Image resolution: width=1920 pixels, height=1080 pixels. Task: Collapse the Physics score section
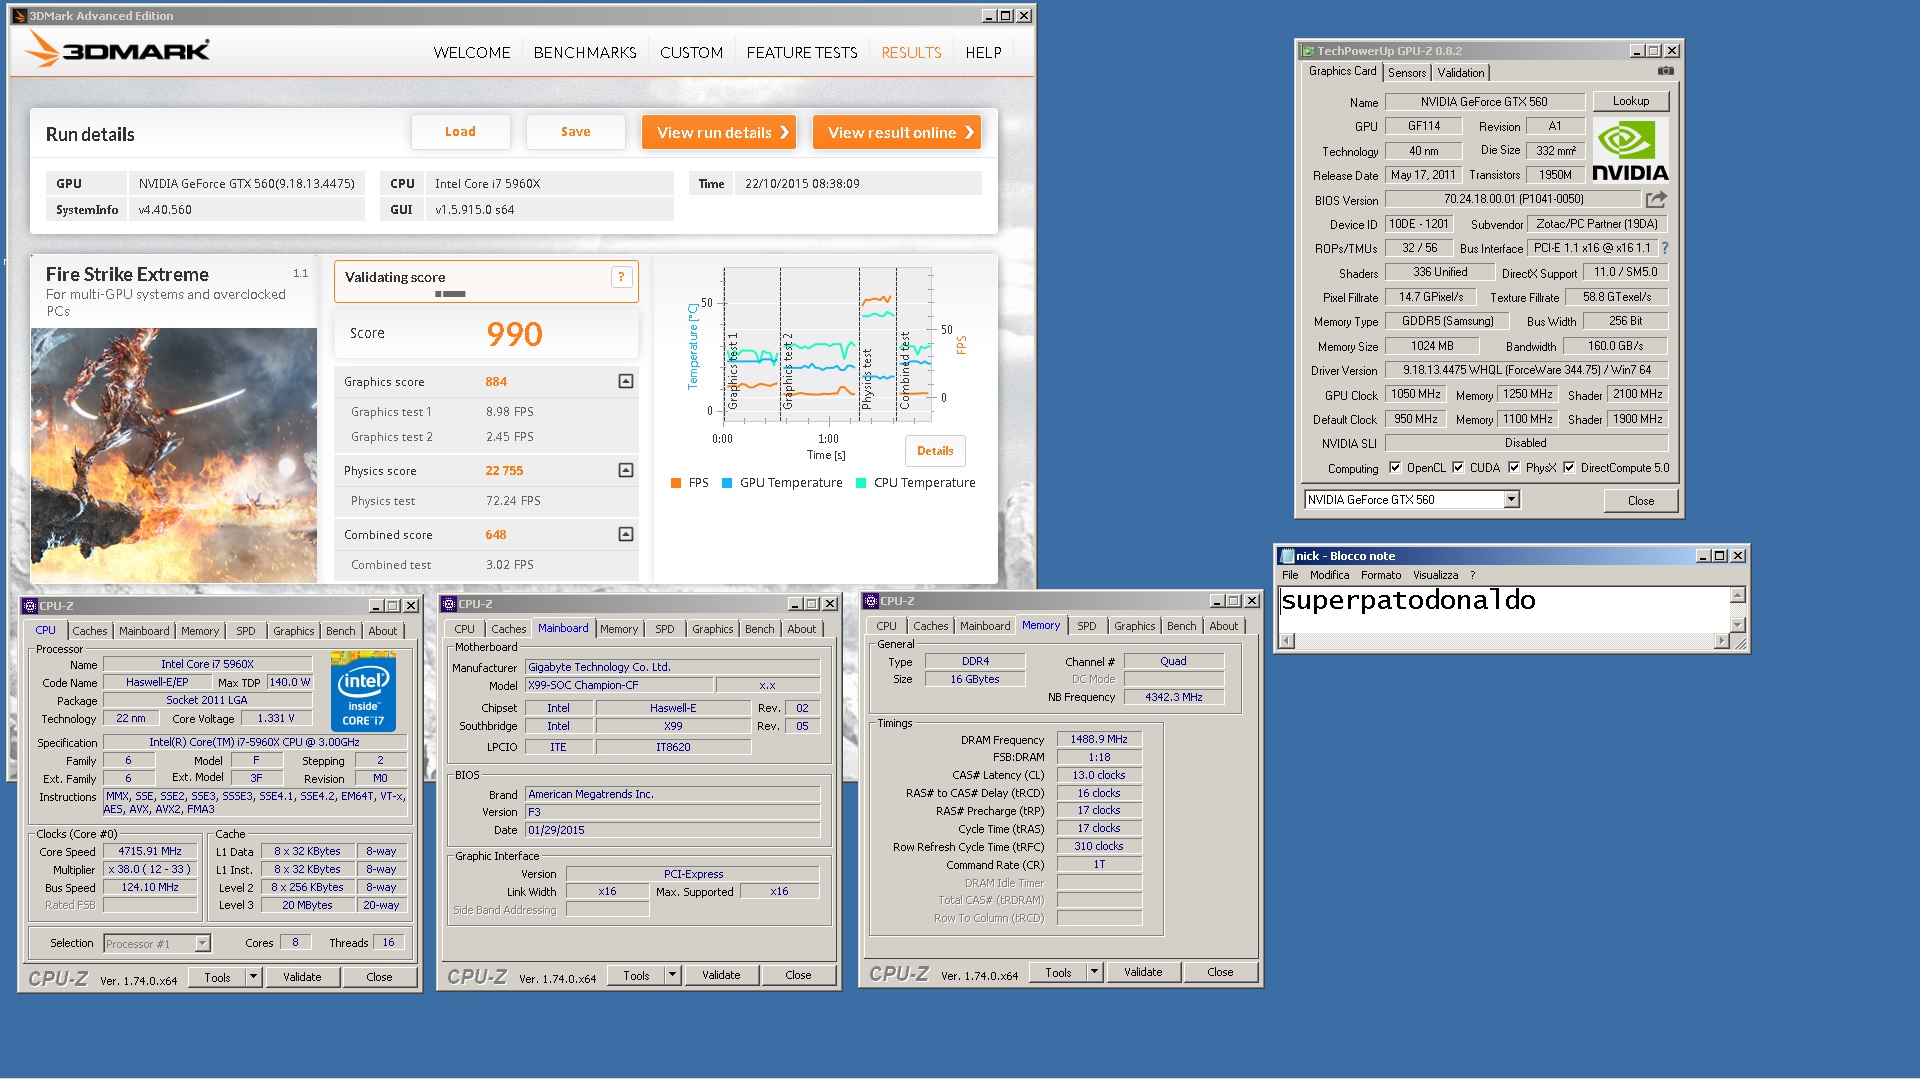pos(626,470)
